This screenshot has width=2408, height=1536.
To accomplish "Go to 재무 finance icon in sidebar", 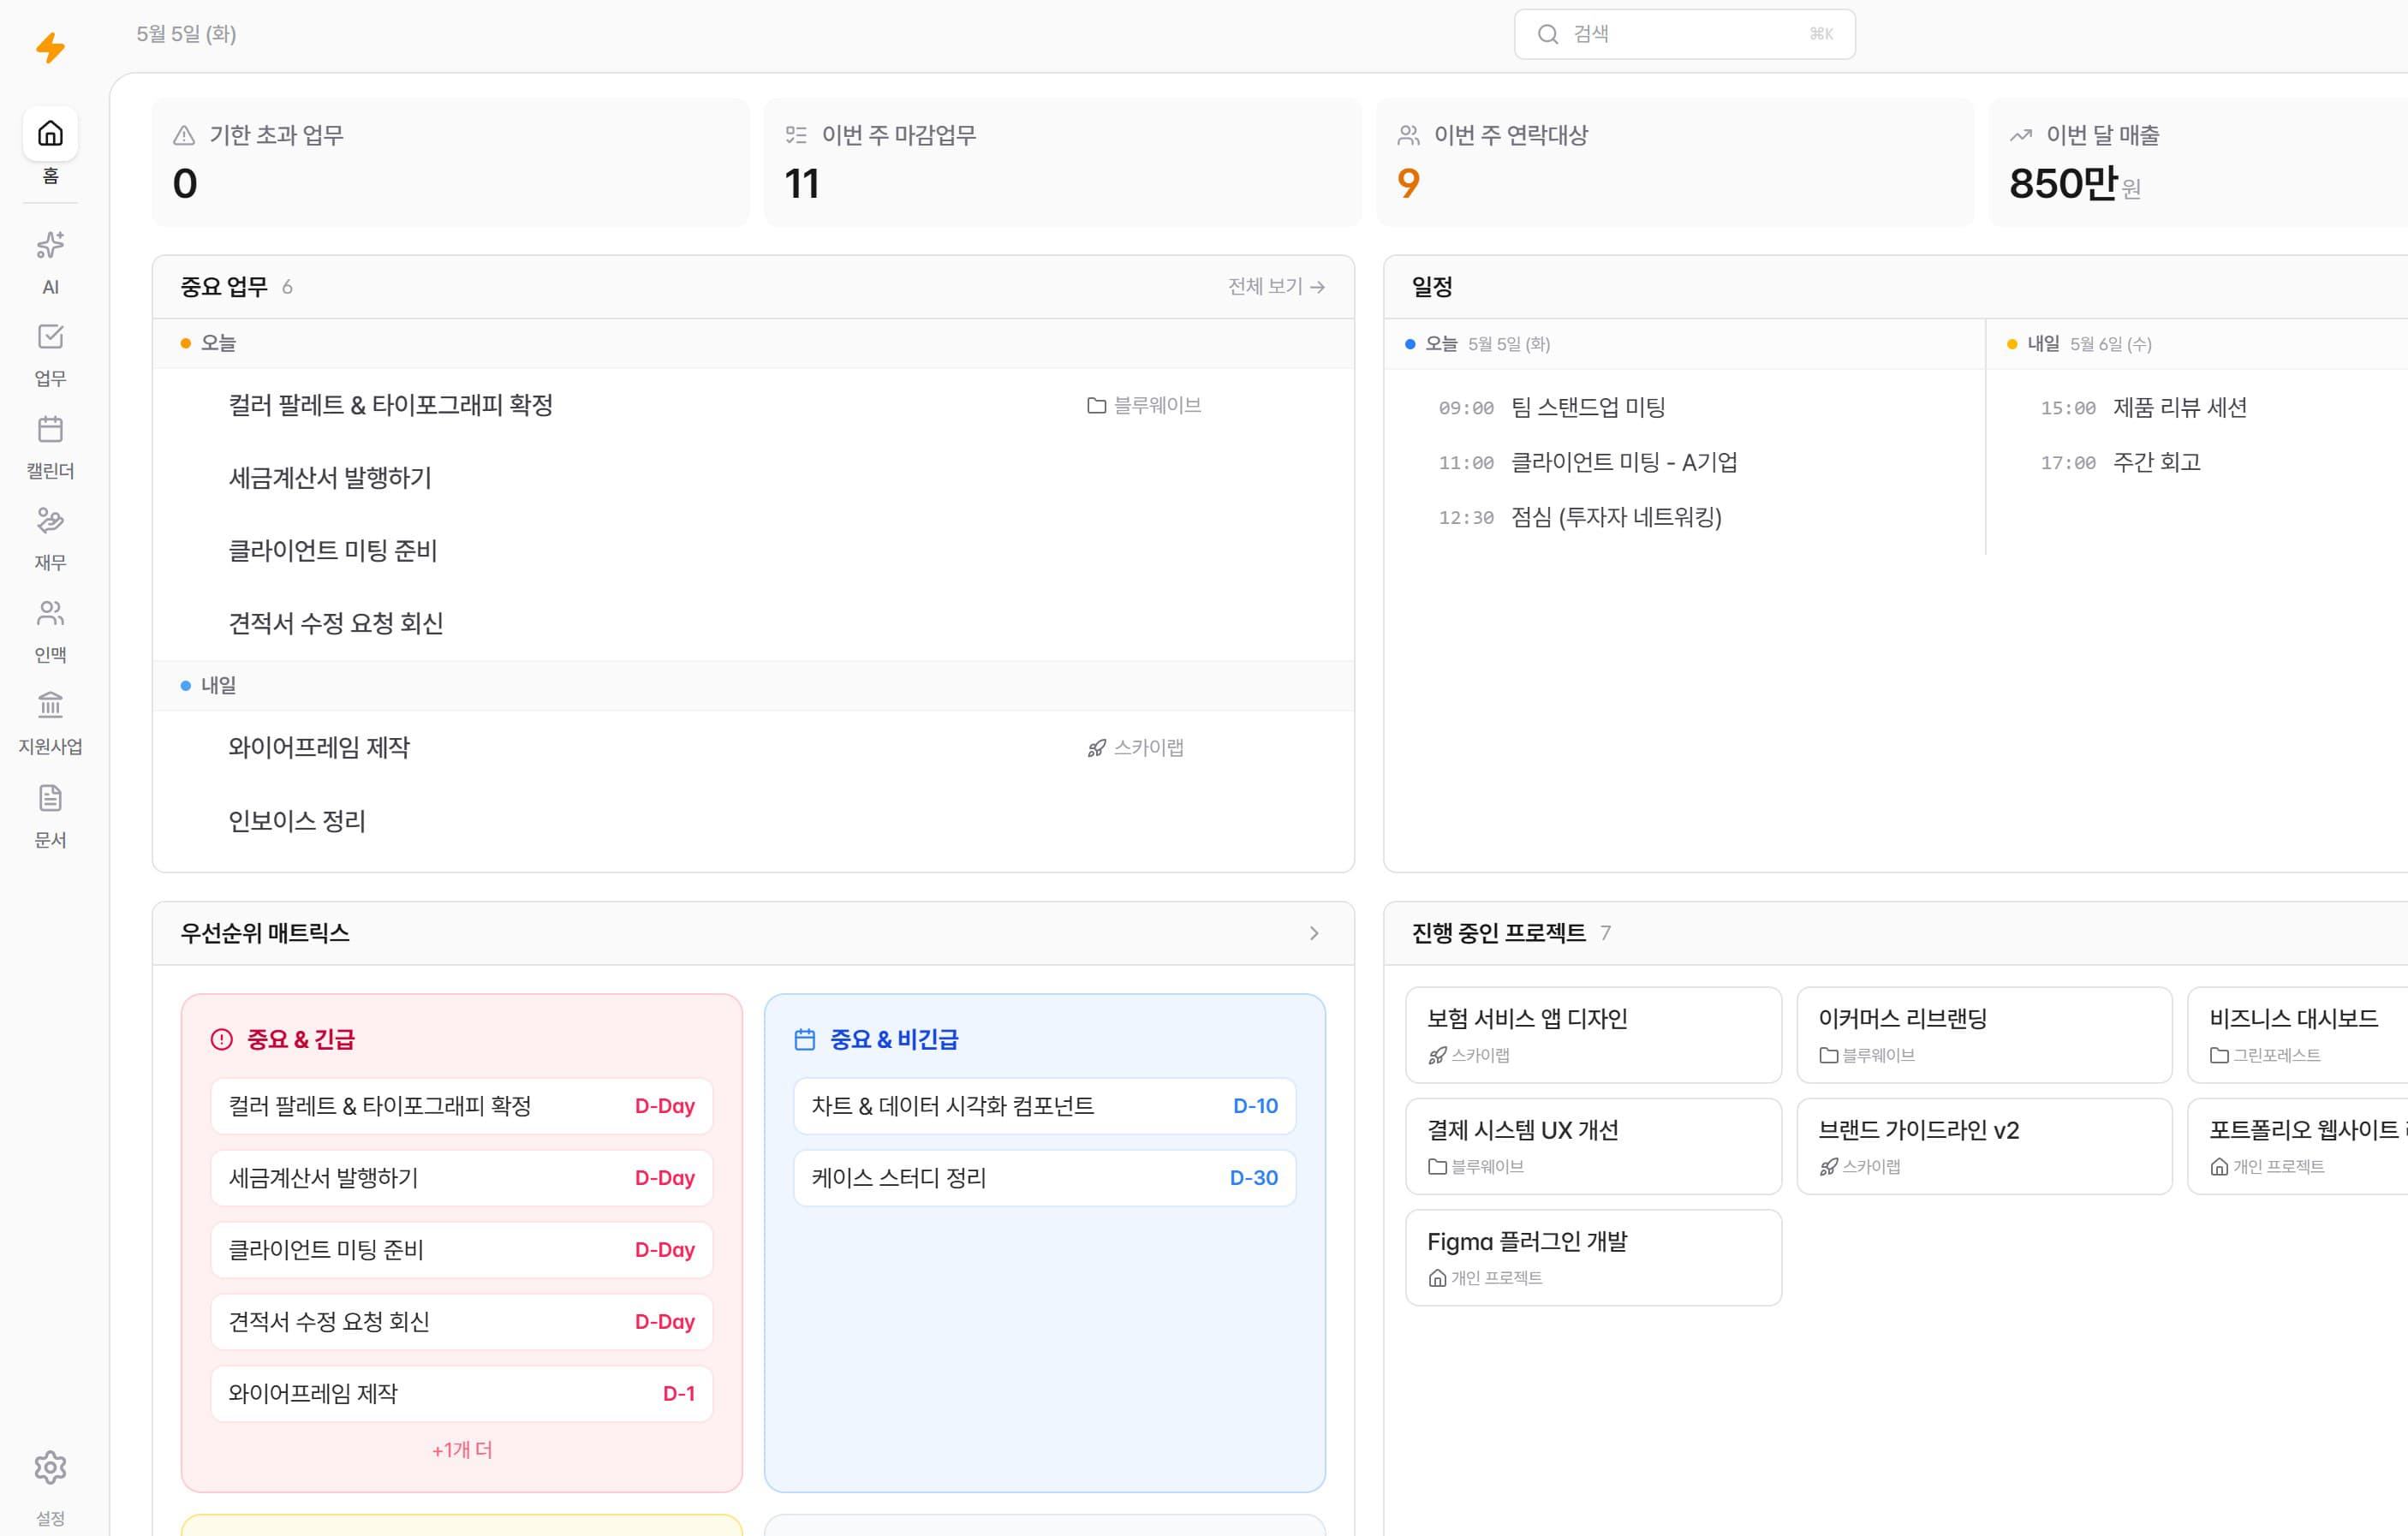I will coord(50,521).
